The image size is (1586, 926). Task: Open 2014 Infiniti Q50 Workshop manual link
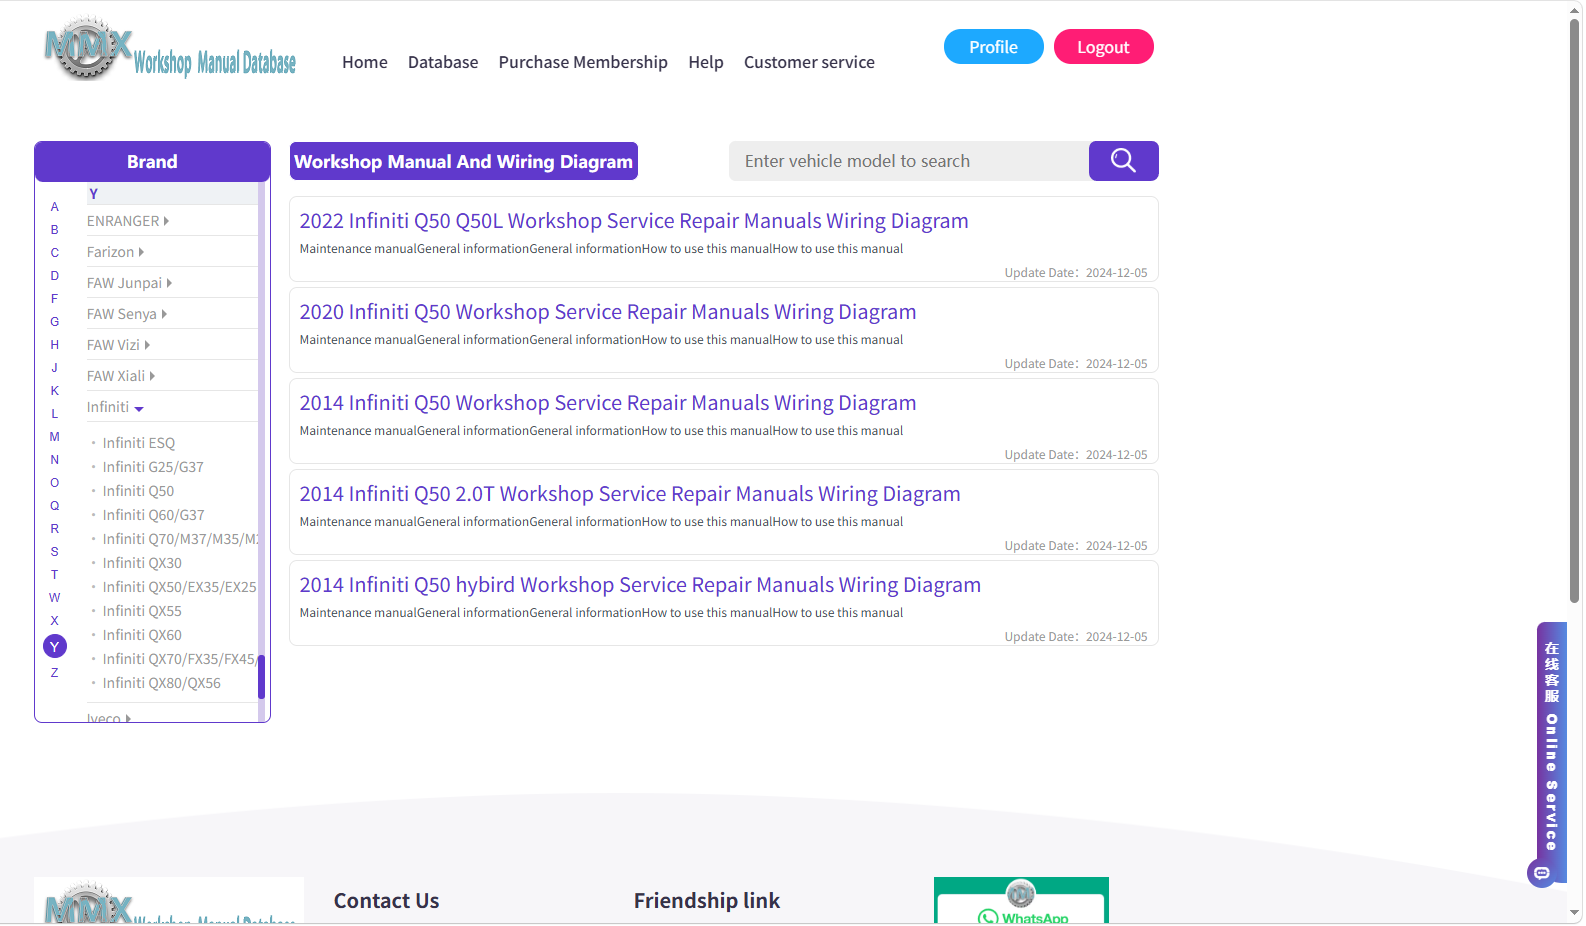point(608,403)
